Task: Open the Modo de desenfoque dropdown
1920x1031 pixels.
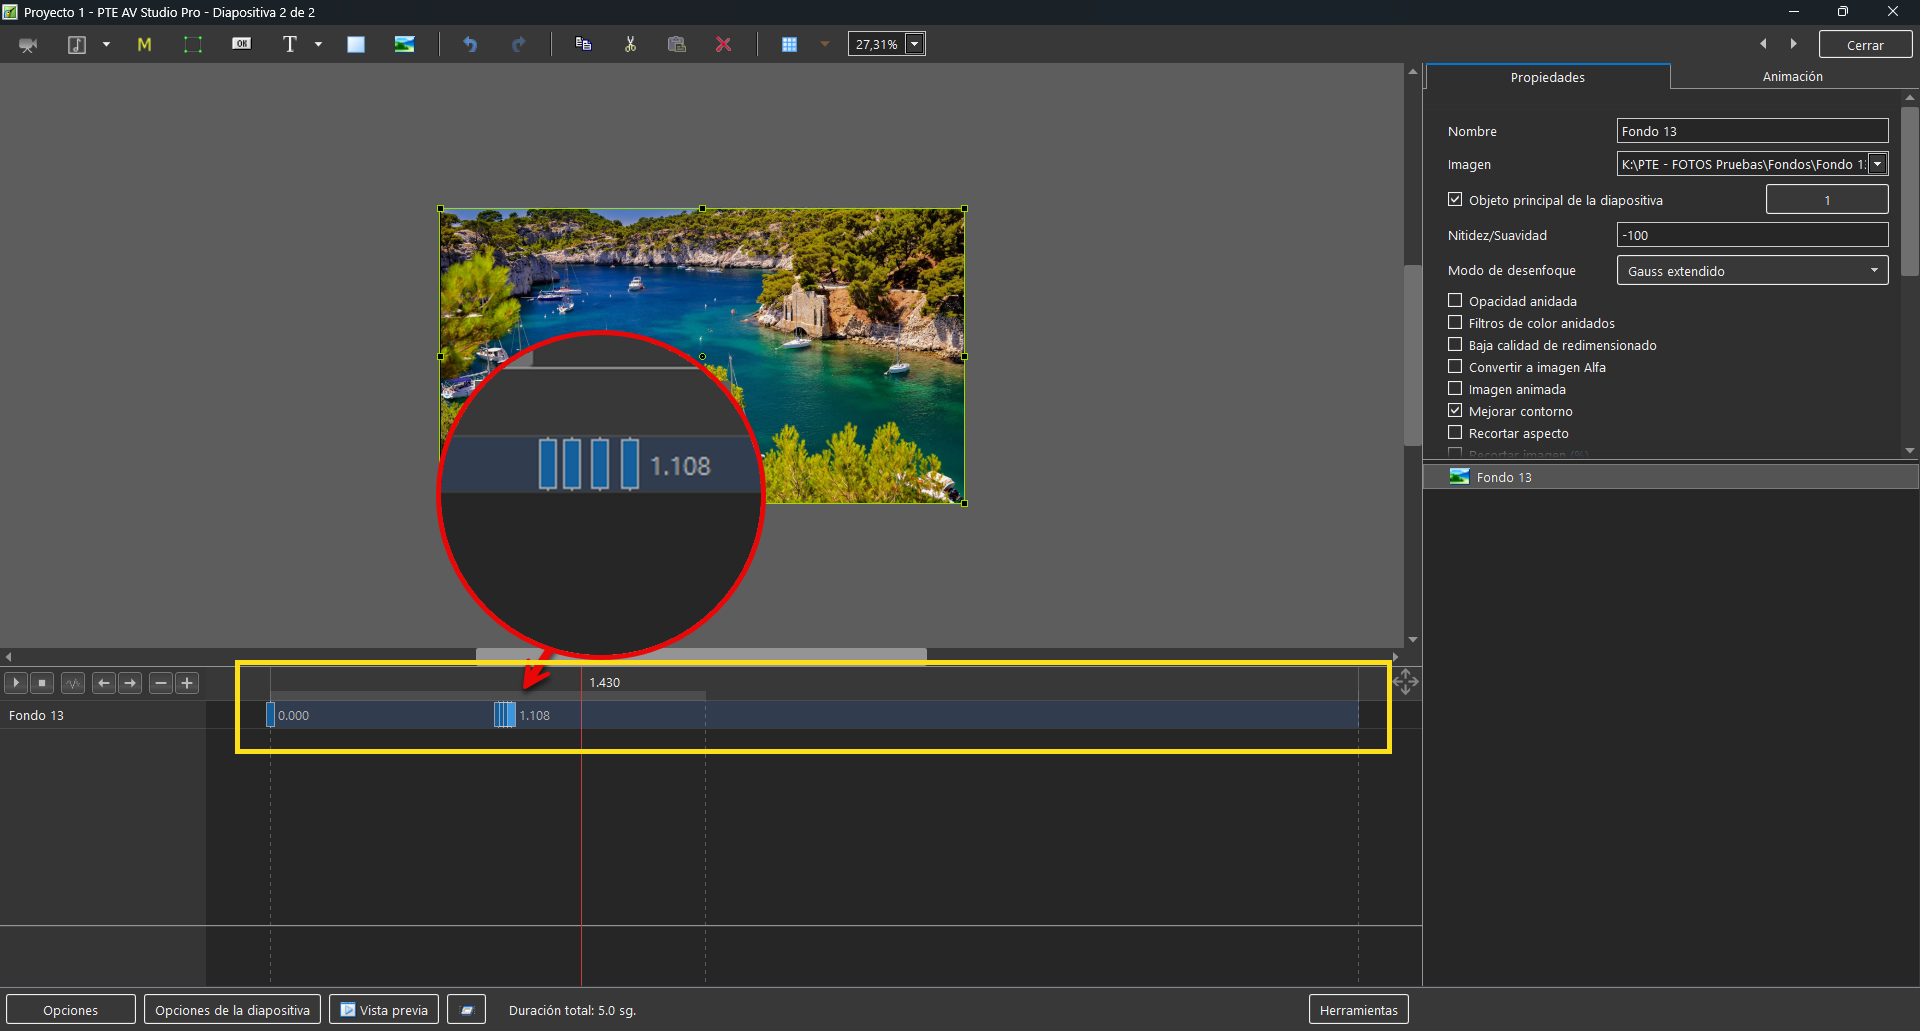Action: [1752, 270]
